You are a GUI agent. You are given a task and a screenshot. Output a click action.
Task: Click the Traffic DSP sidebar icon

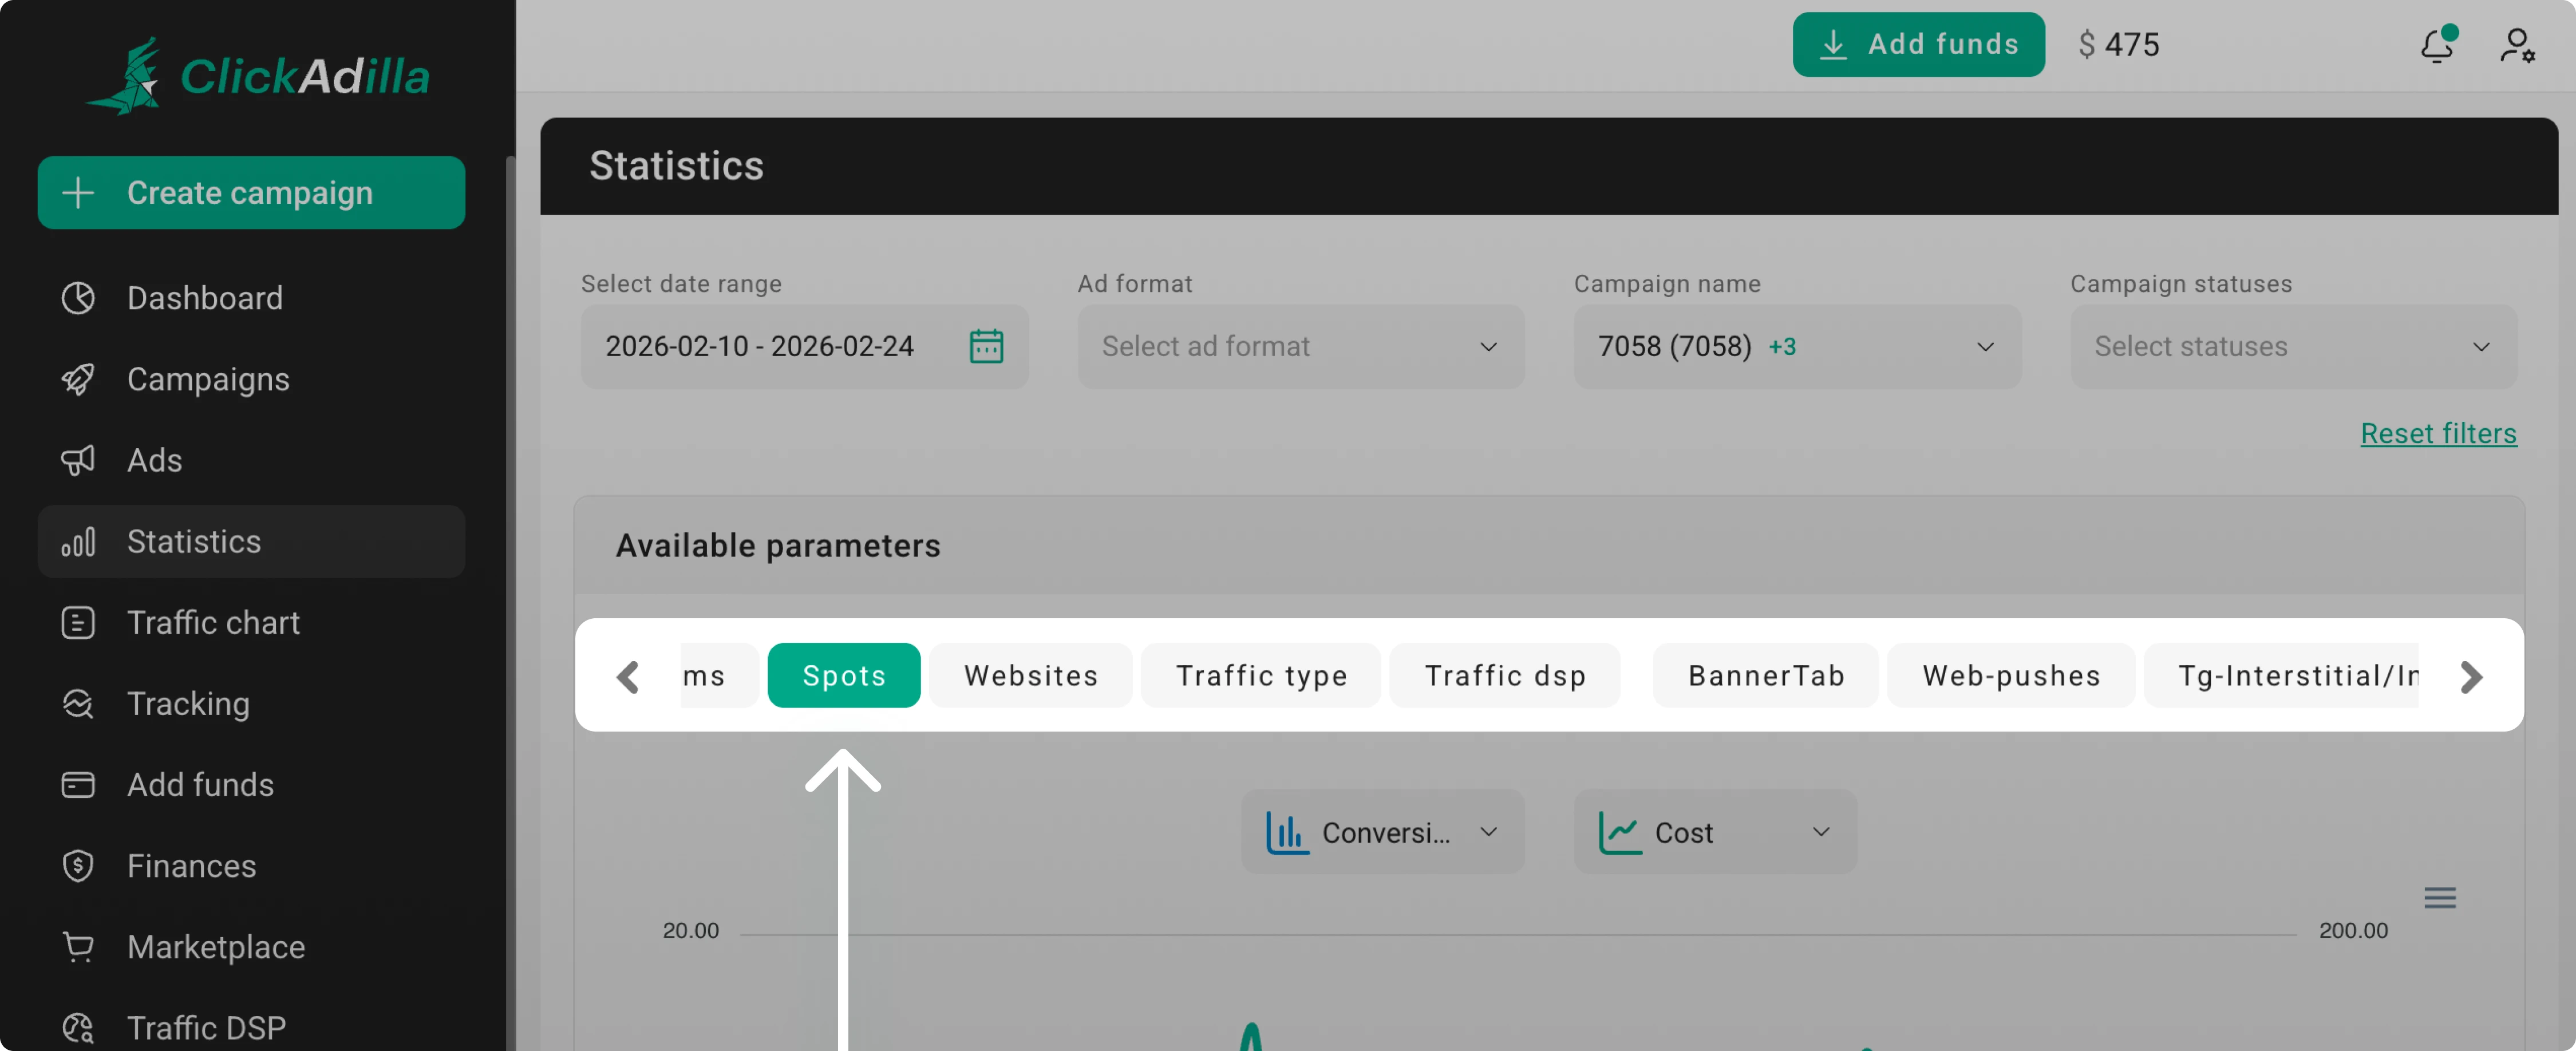78,1027
